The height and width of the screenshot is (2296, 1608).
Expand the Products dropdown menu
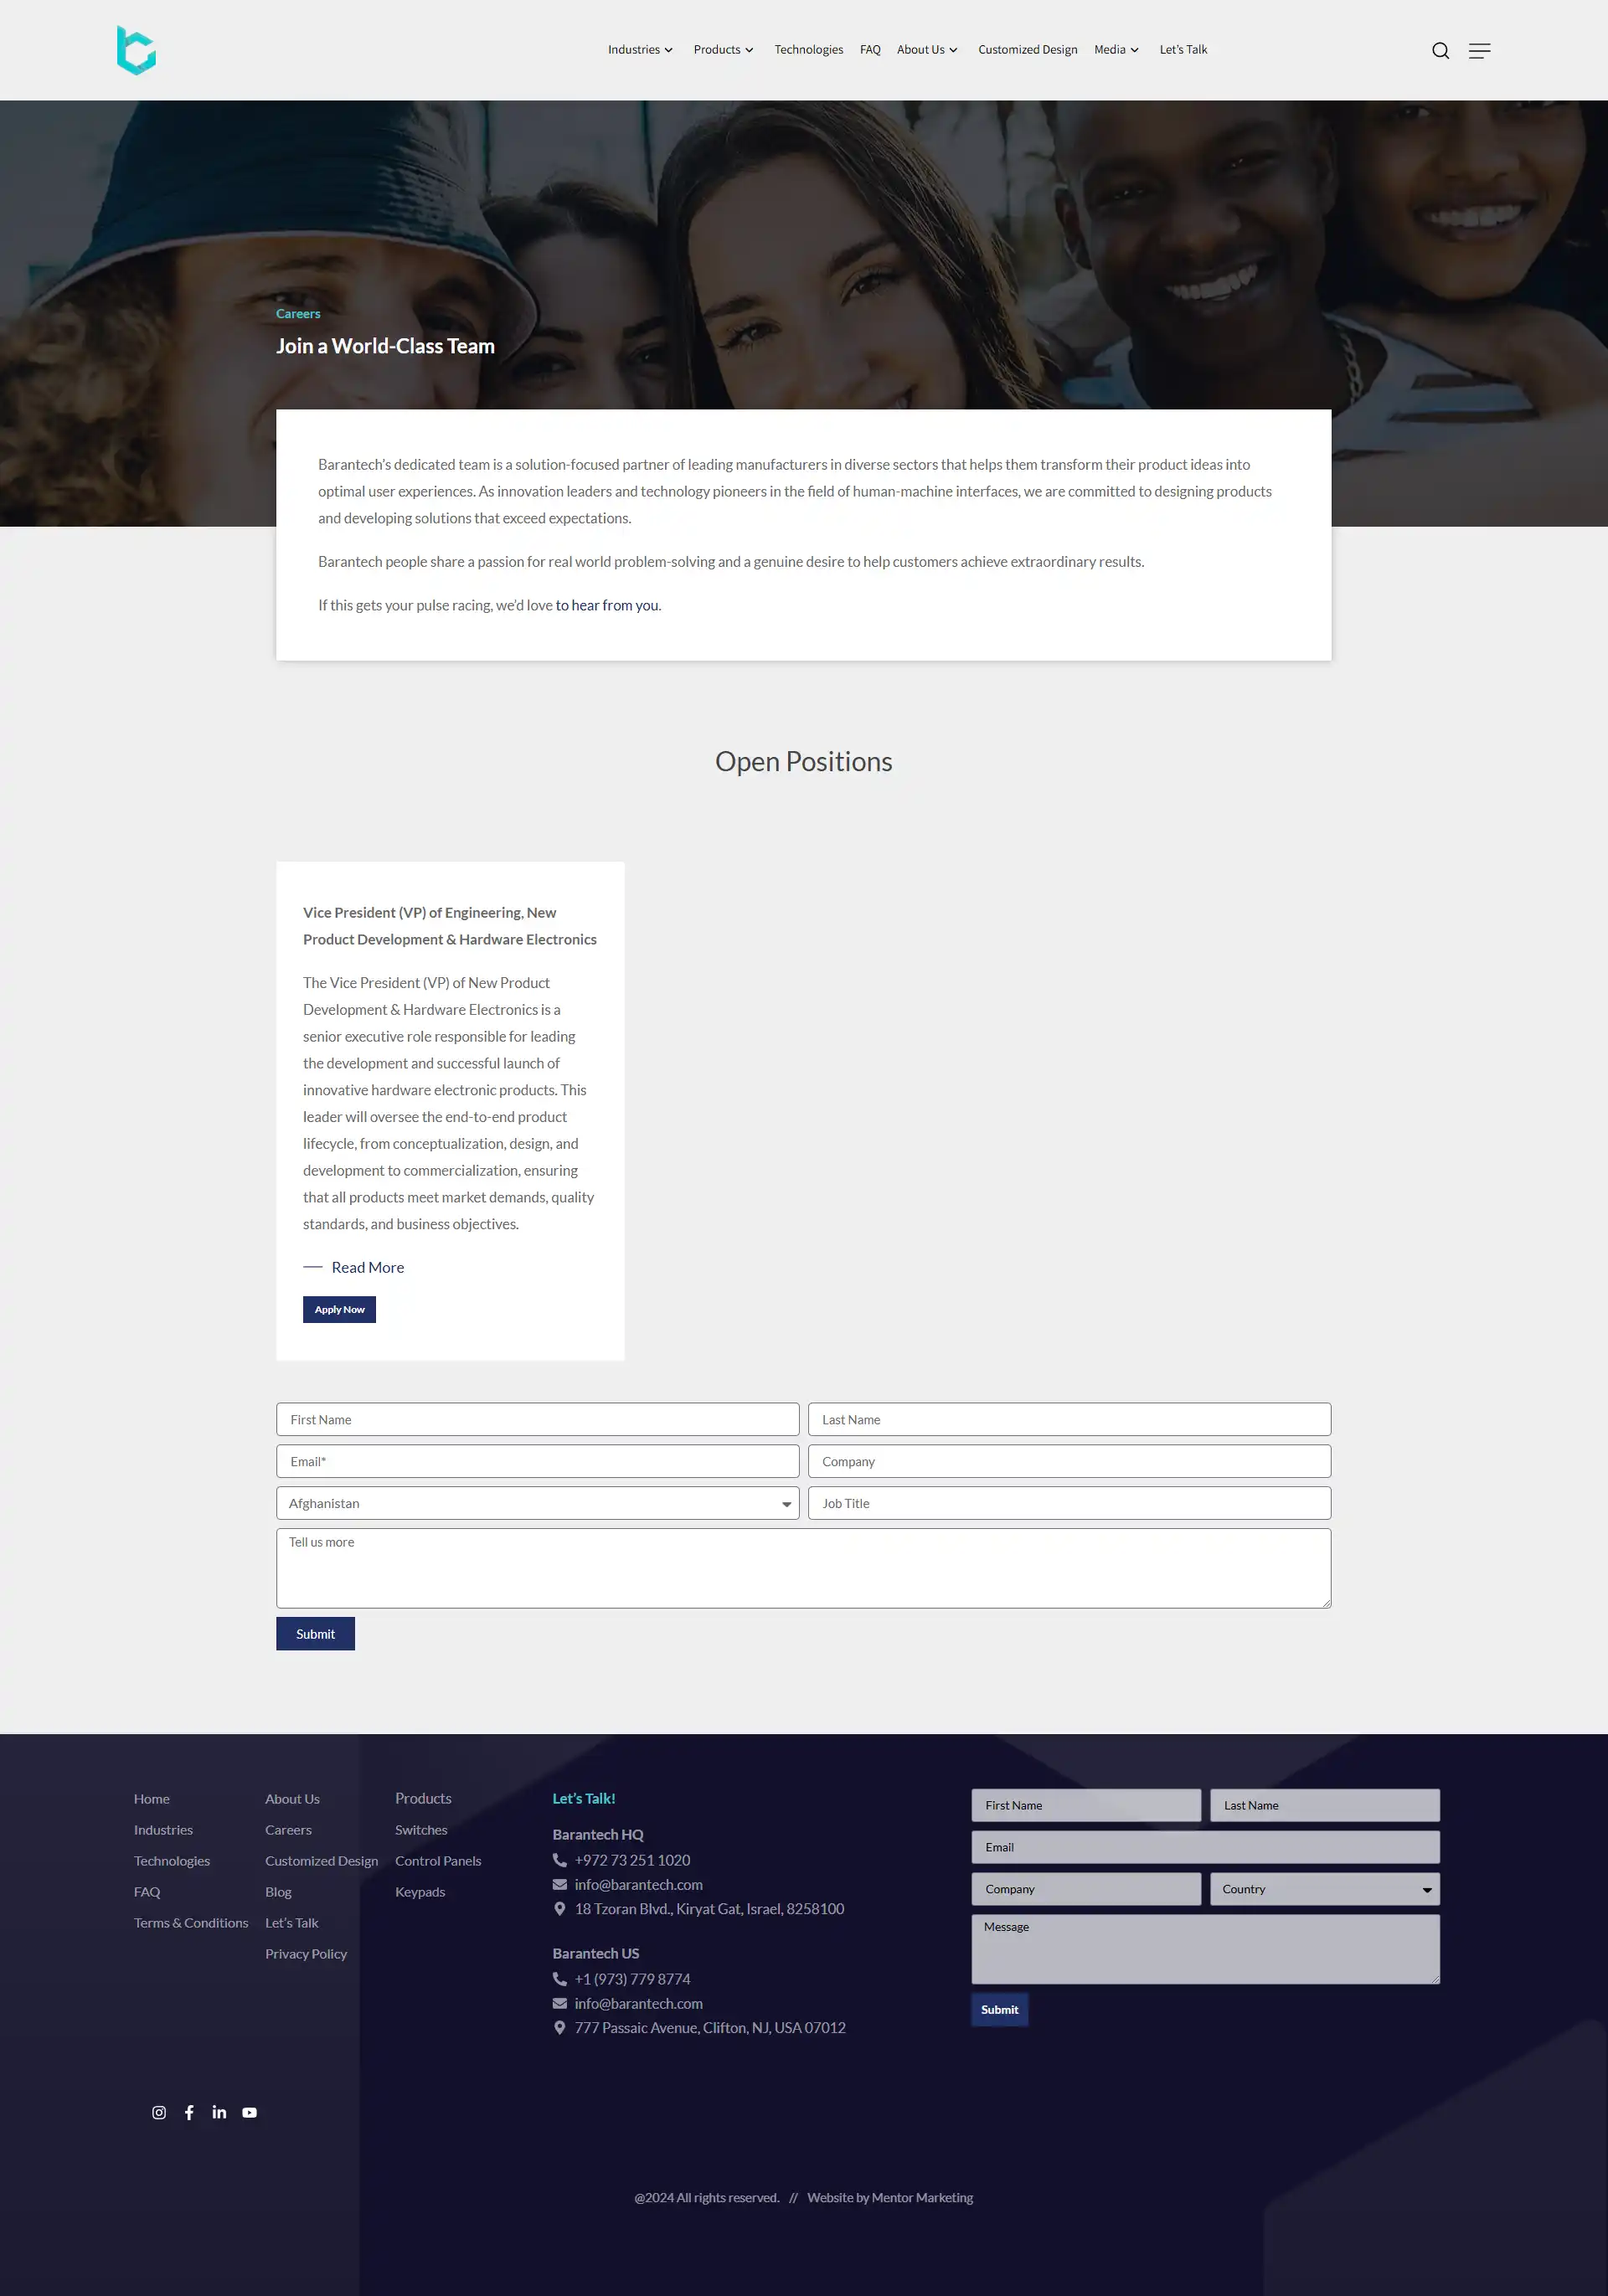(x=723, y=49)
